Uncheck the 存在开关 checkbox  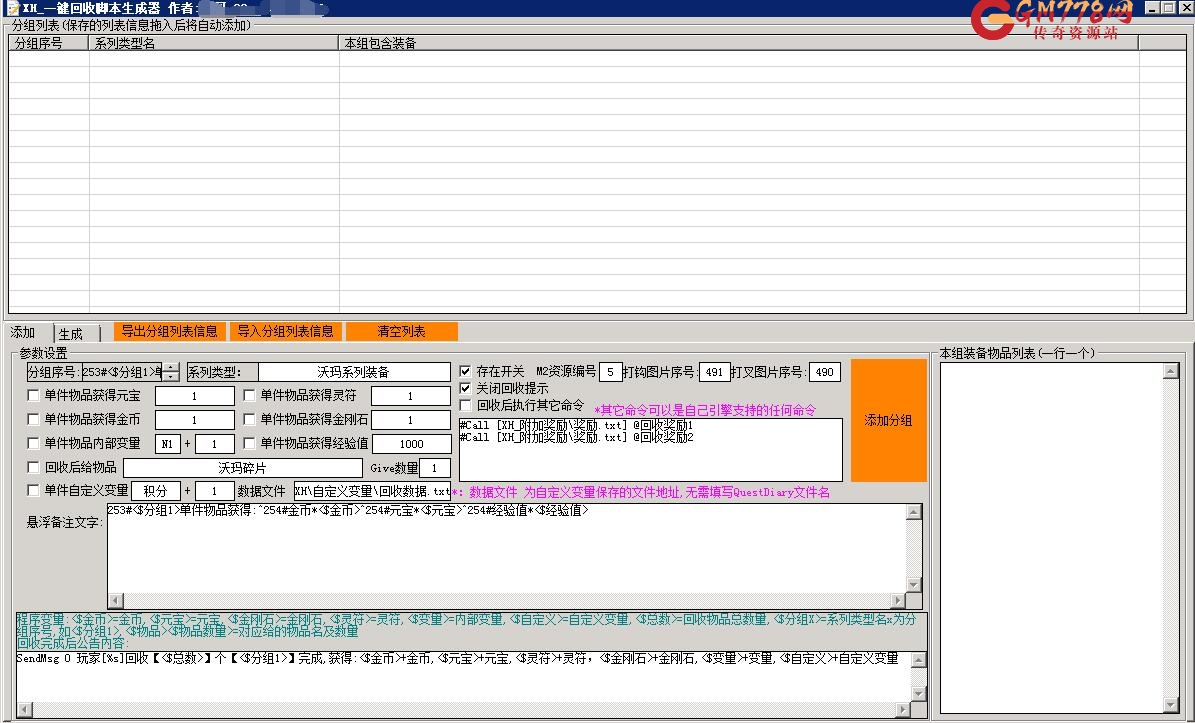[x=465, y=372]
